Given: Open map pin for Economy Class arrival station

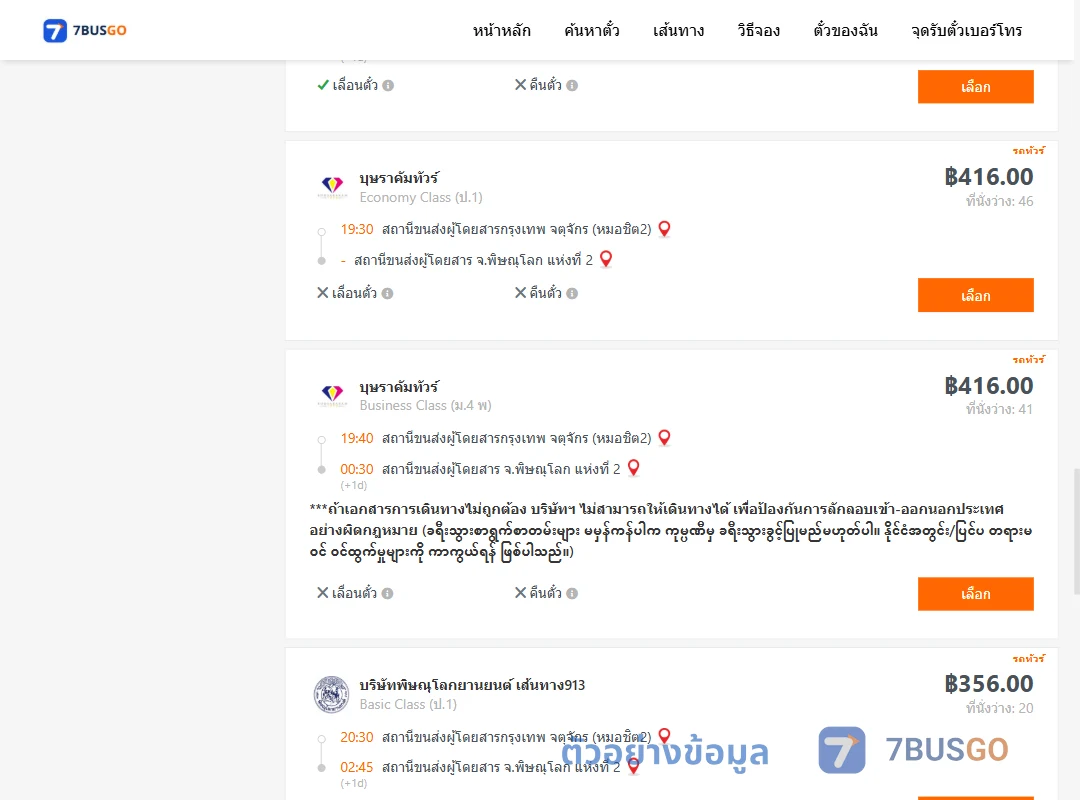Looking at the screenshot, I should coord(606,259).
